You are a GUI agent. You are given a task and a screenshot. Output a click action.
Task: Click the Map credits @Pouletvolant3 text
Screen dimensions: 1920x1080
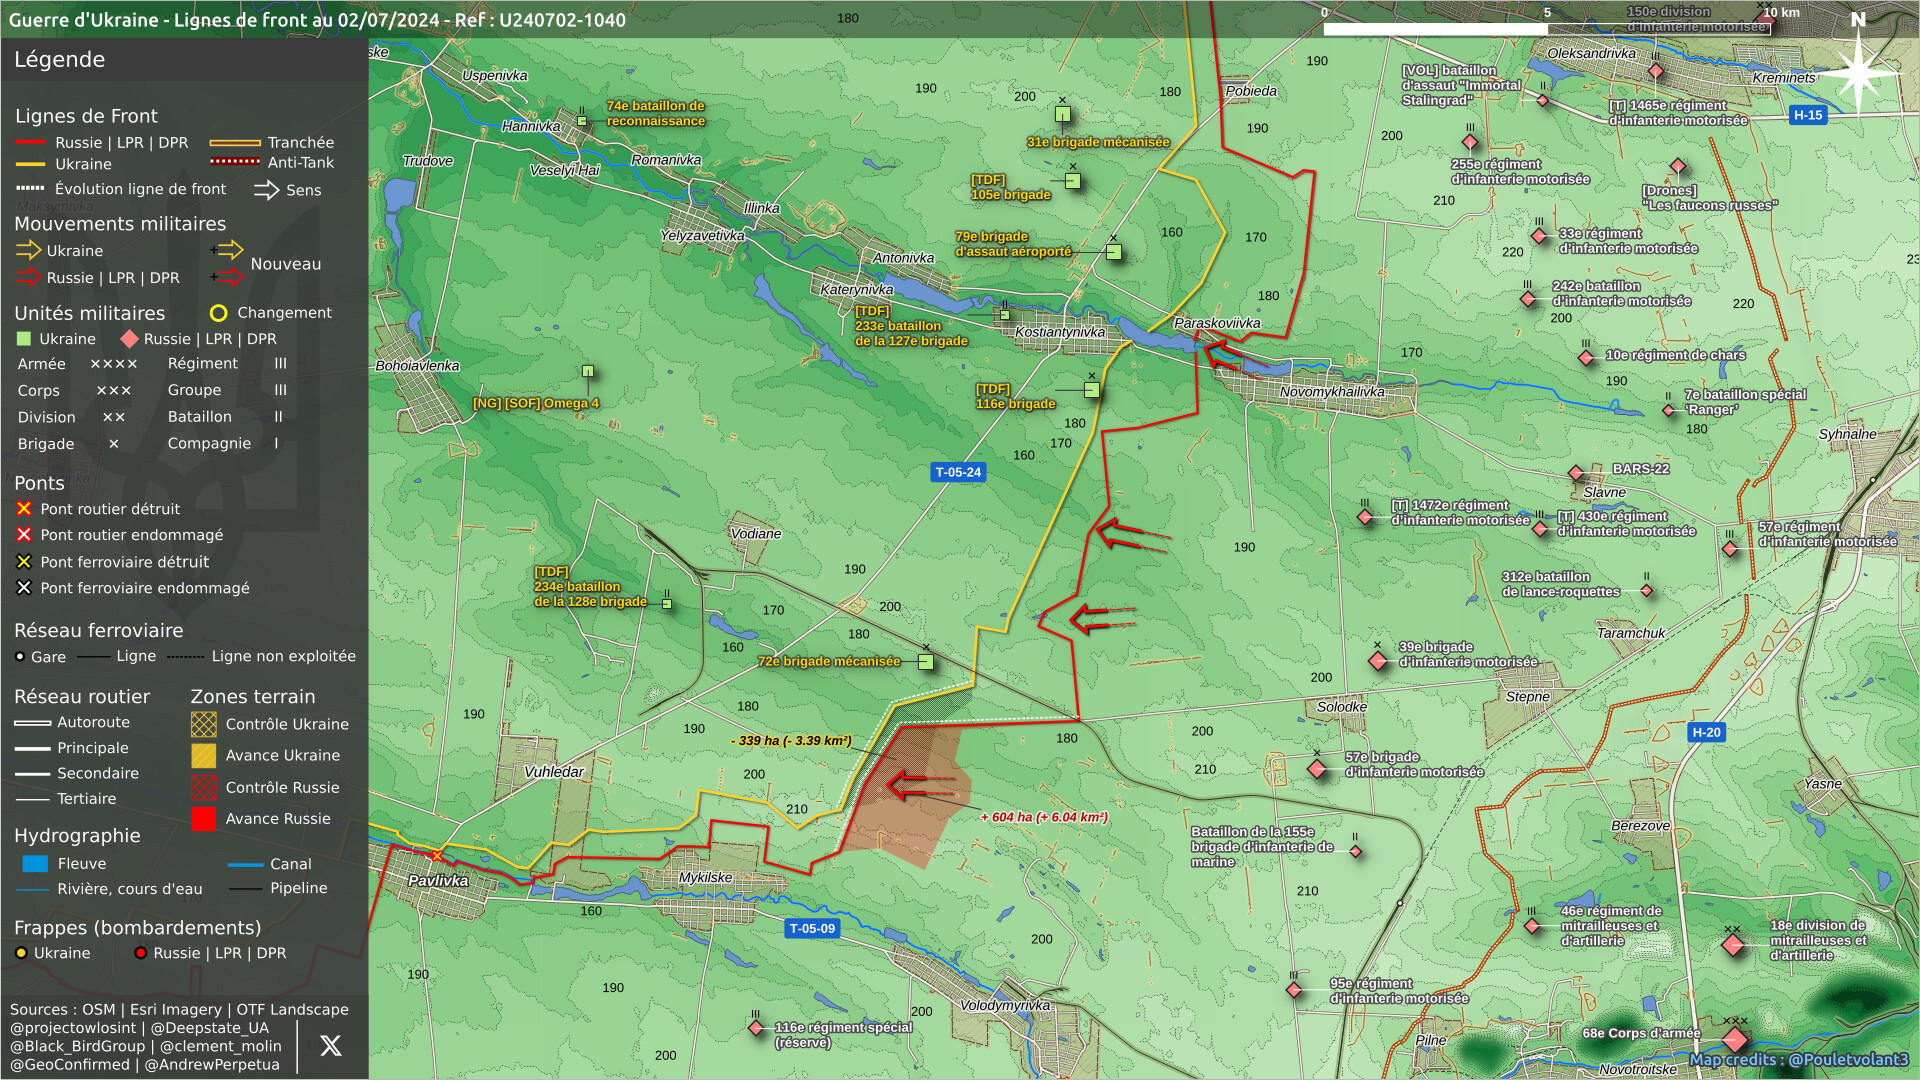click(x=1798, y=1060)
